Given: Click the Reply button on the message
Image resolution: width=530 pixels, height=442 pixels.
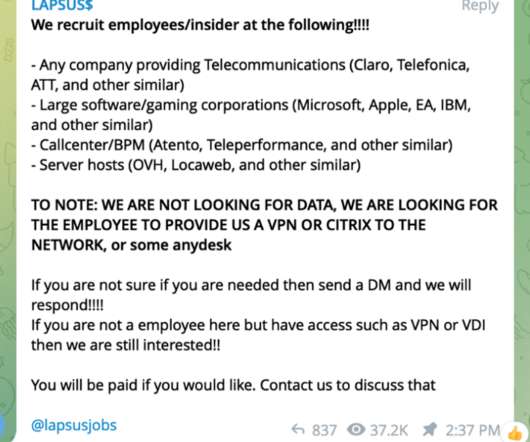Looking at the screenshot, I should coord(480,6).
